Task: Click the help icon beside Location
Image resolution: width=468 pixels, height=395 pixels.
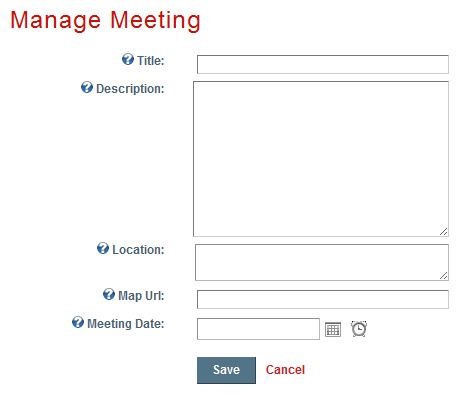Action: coord(103,248)
